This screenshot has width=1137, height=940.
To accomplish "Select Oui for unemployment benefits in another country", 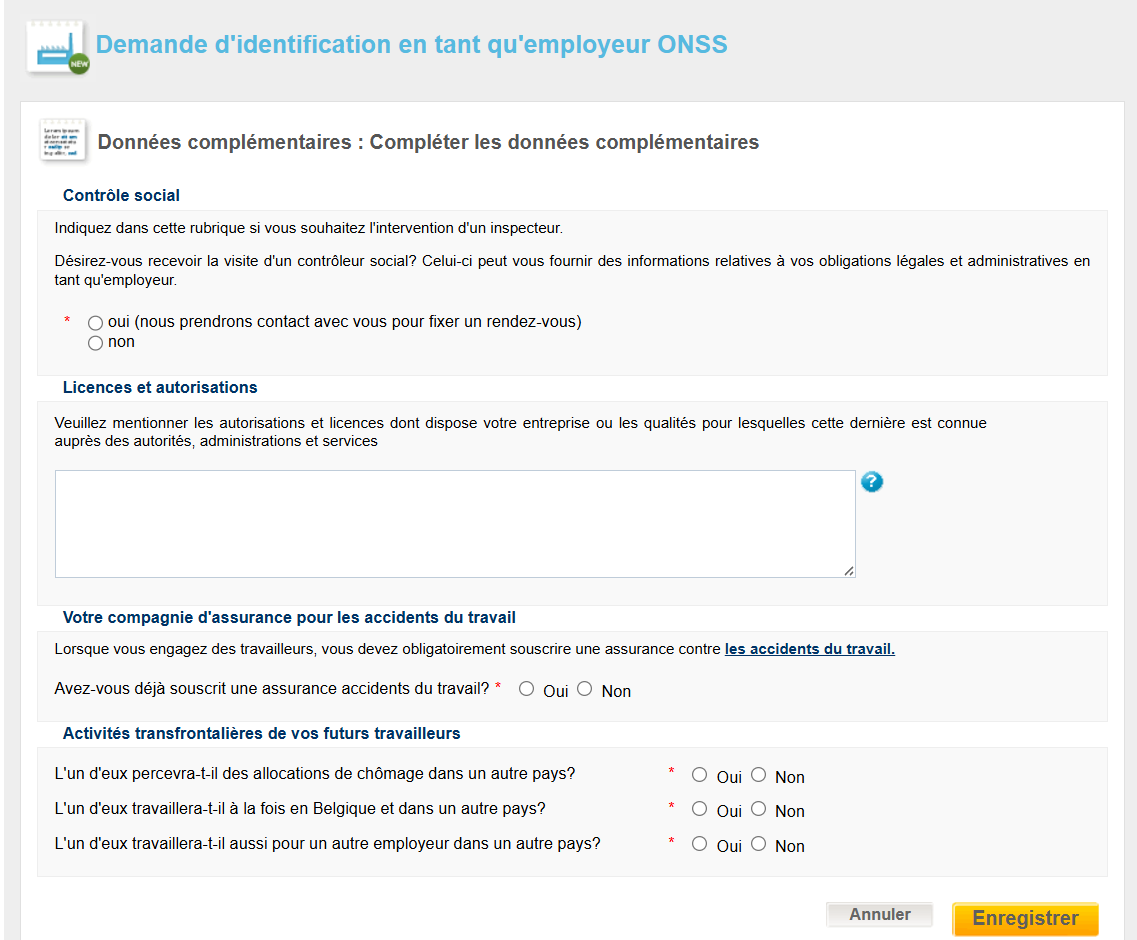I will (x=699, y=775).
